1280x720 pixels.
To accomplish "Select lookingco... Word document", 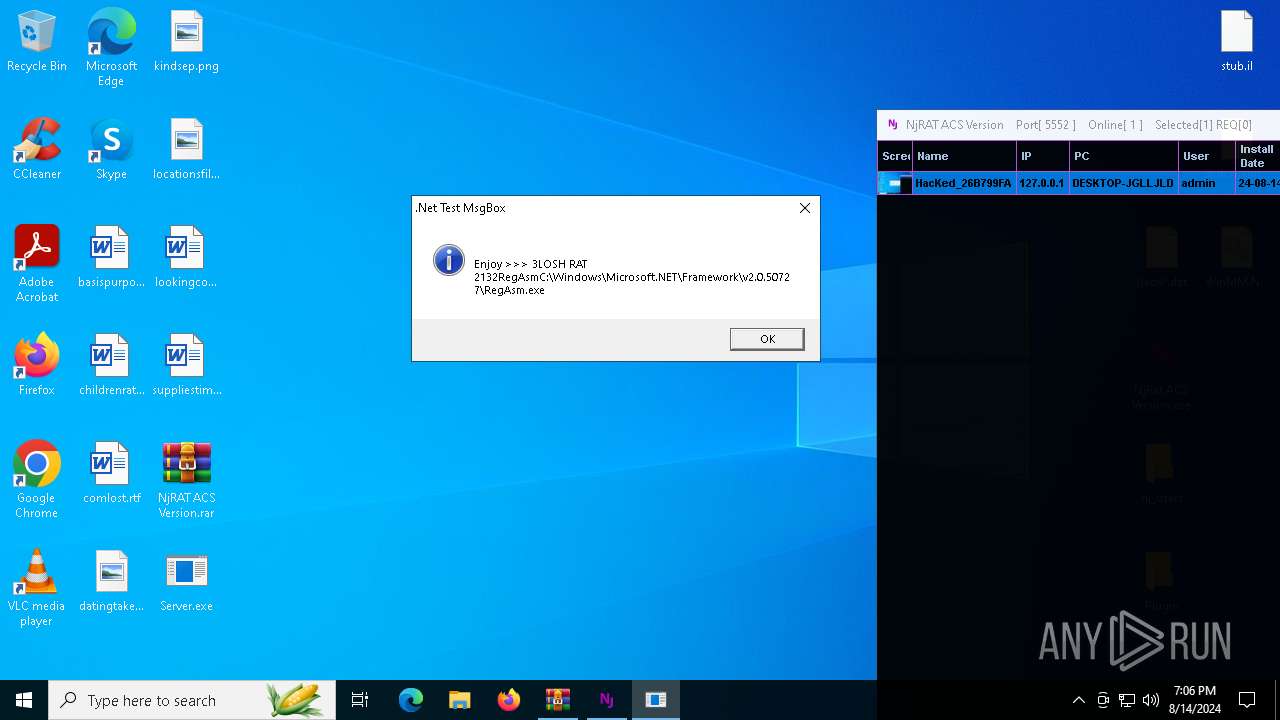I will (186, 258).
